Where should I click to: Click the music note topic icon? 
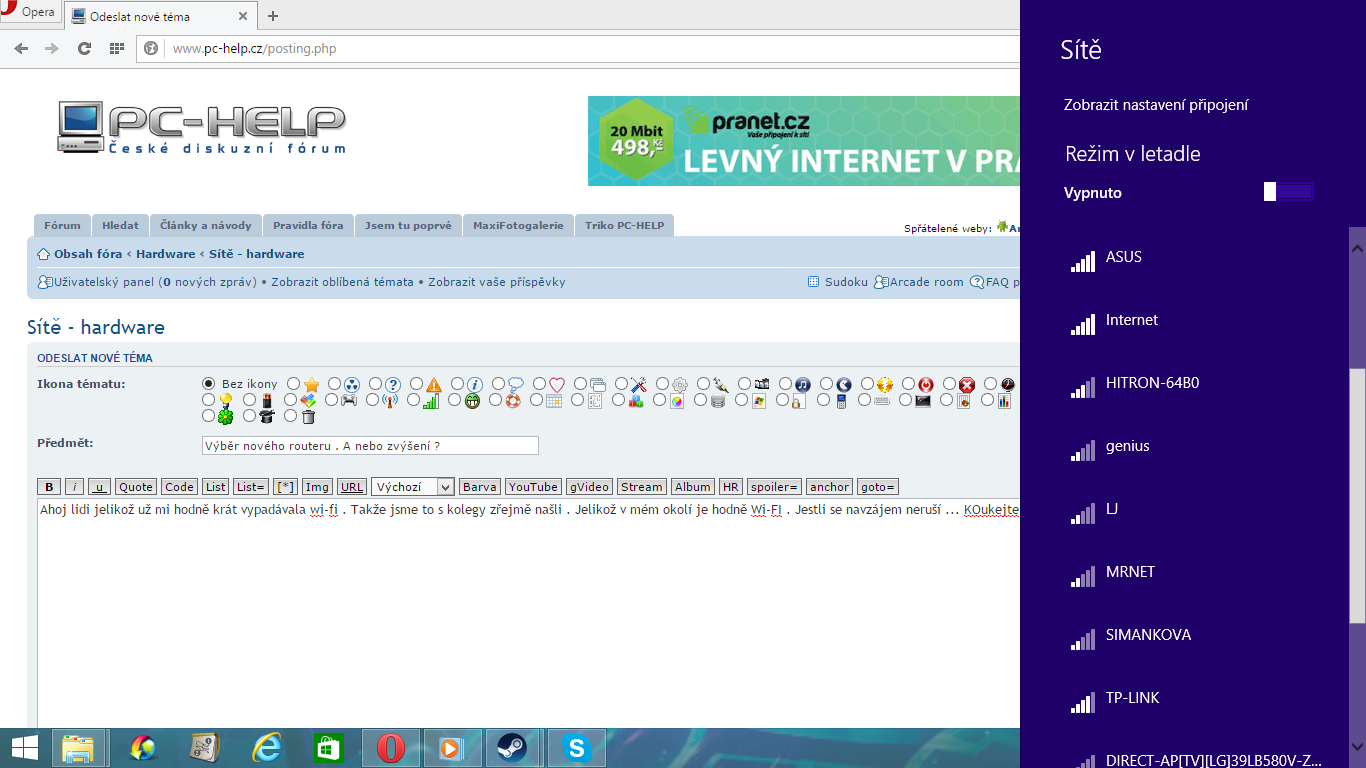click(803, 384)
